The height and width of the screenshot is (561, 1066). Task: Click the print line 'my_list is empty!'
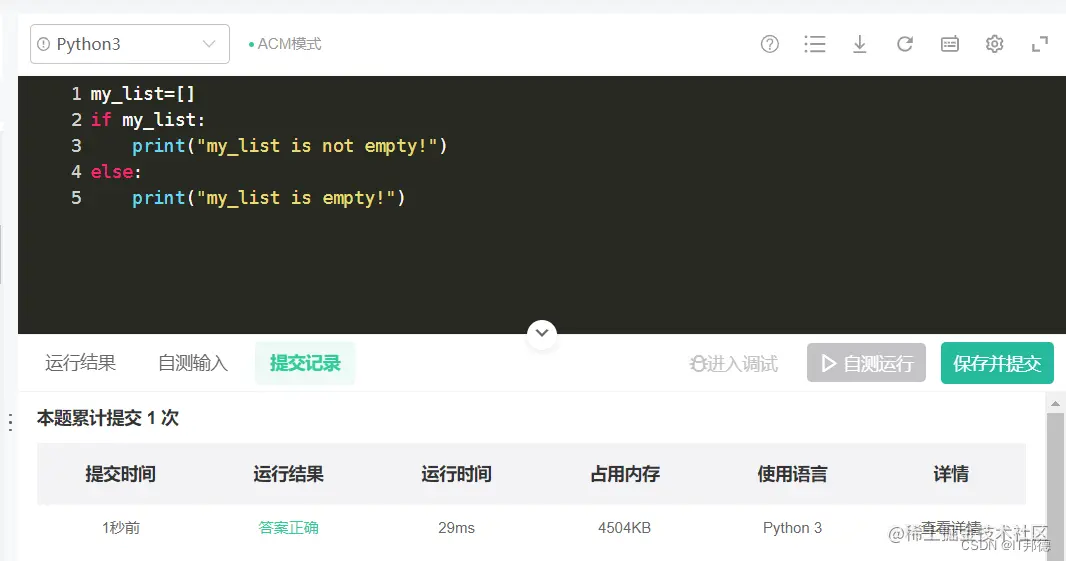(x=269, y=198)
